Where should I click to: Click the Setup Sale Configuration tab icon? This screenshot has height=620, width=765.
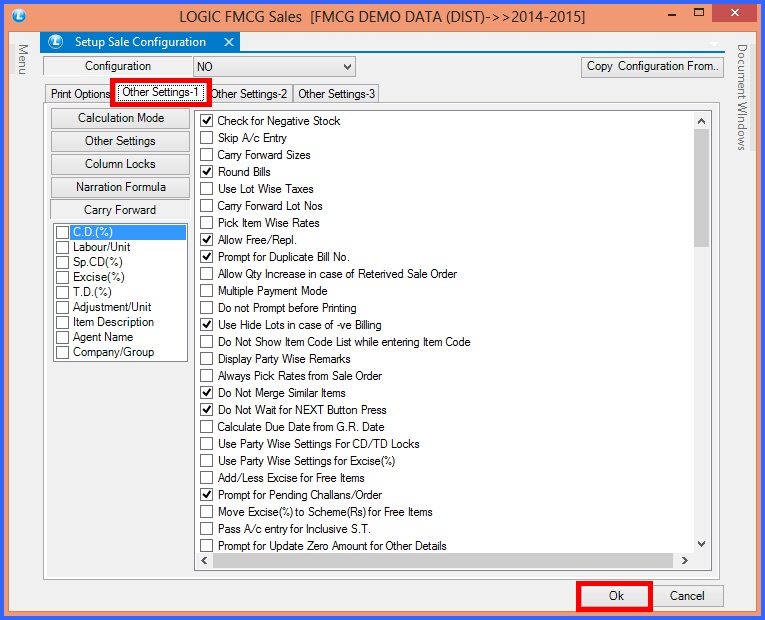pyautogui.click(x=56, y=42)
